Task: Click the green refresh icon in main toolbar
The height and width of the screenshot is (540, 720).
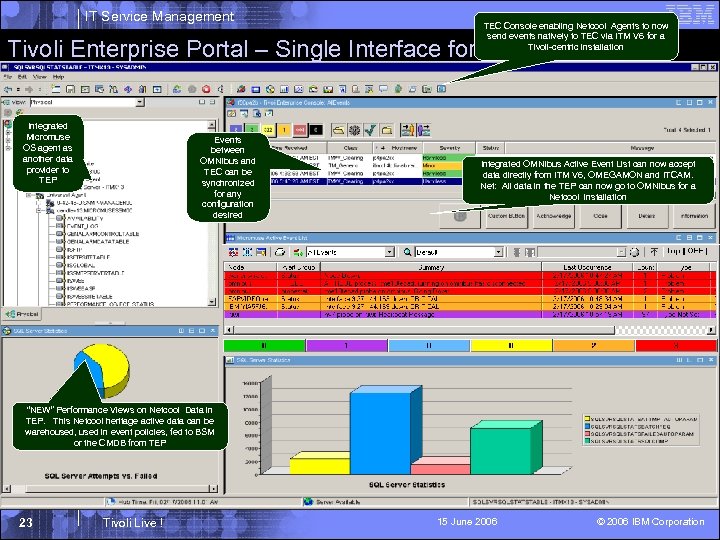Action: [177, 90]
